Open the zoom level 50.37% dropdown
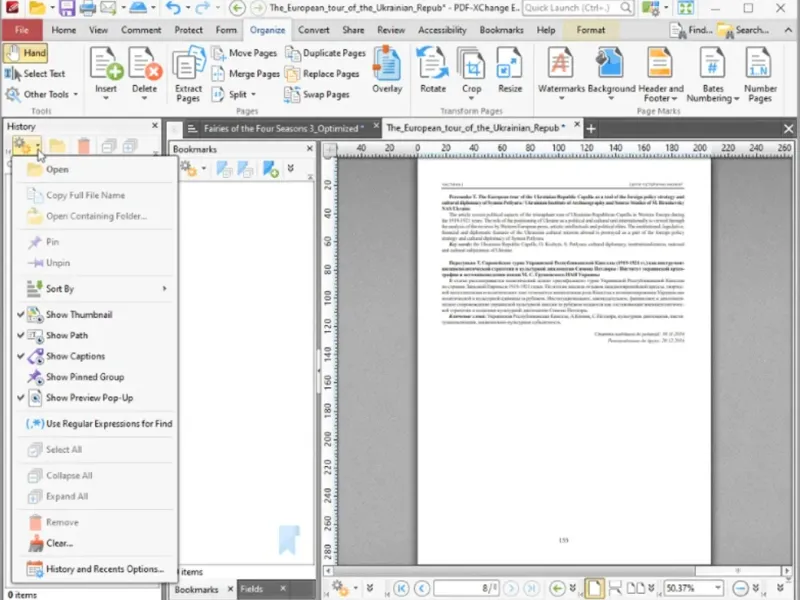This screenshot has width=800, height=600. (718, 588)
